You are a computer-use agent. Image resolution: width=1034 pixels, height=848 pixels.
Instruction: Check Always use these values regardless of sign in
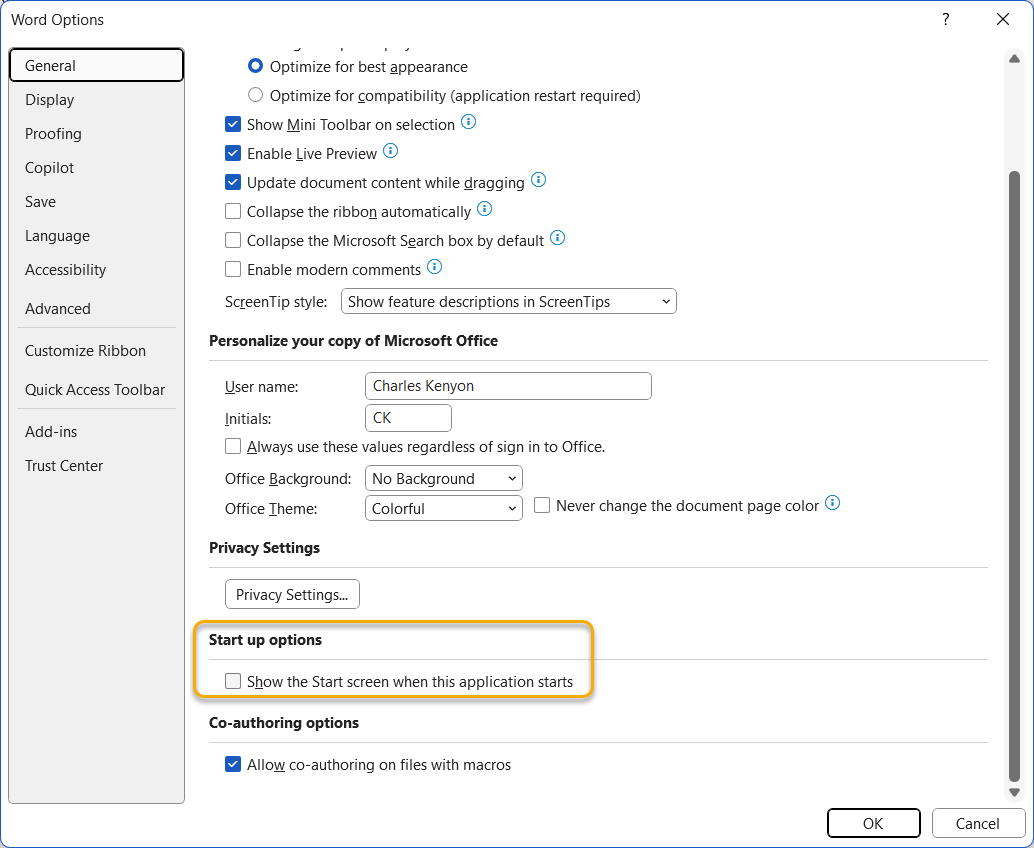point(233,446)
